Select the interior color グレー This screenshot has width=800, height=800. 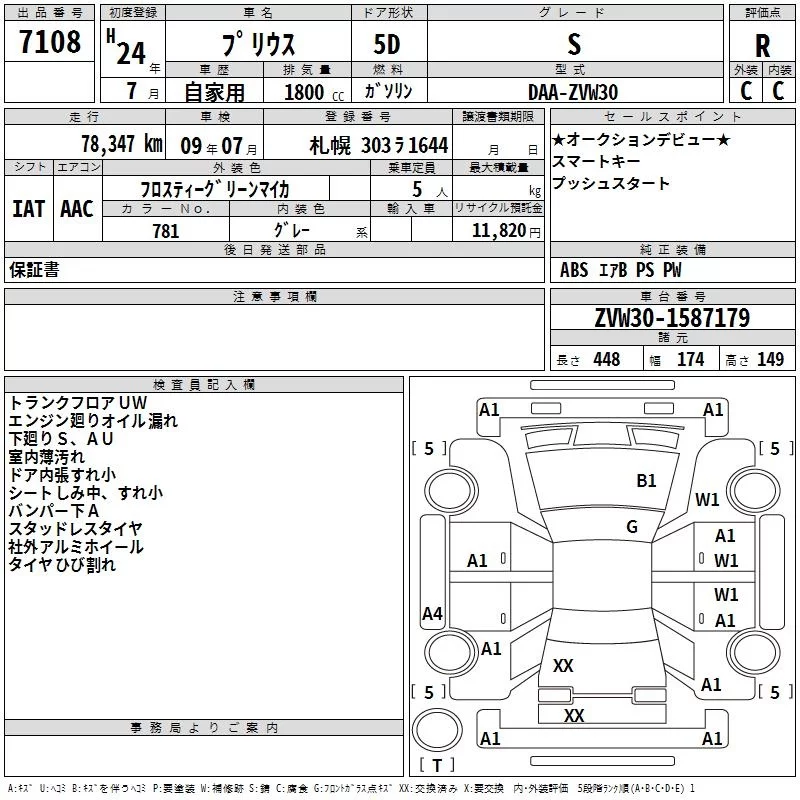pyautogui.click(x=292, y=230)
